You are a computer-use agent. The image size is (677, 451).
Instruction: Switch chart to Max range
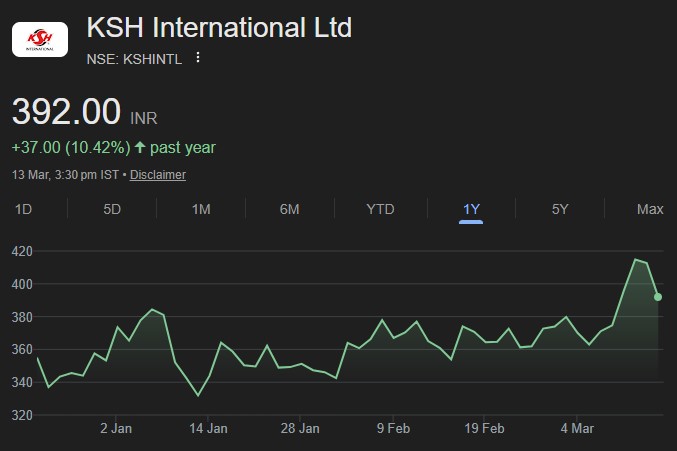tap(650, 209)
